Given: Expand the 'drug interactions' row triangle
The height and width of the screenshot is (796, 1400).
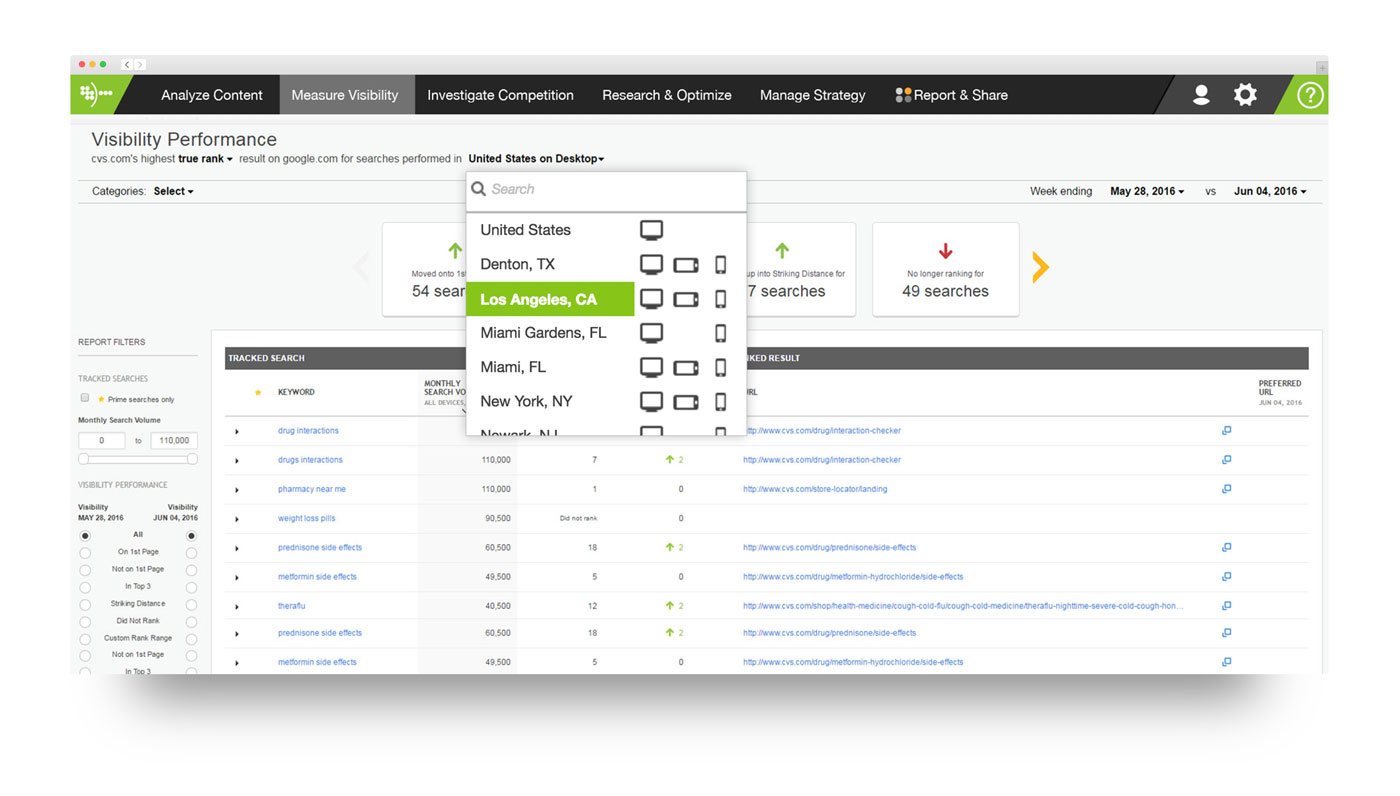Looking at the screenshot, I should [x=237, y=432].
